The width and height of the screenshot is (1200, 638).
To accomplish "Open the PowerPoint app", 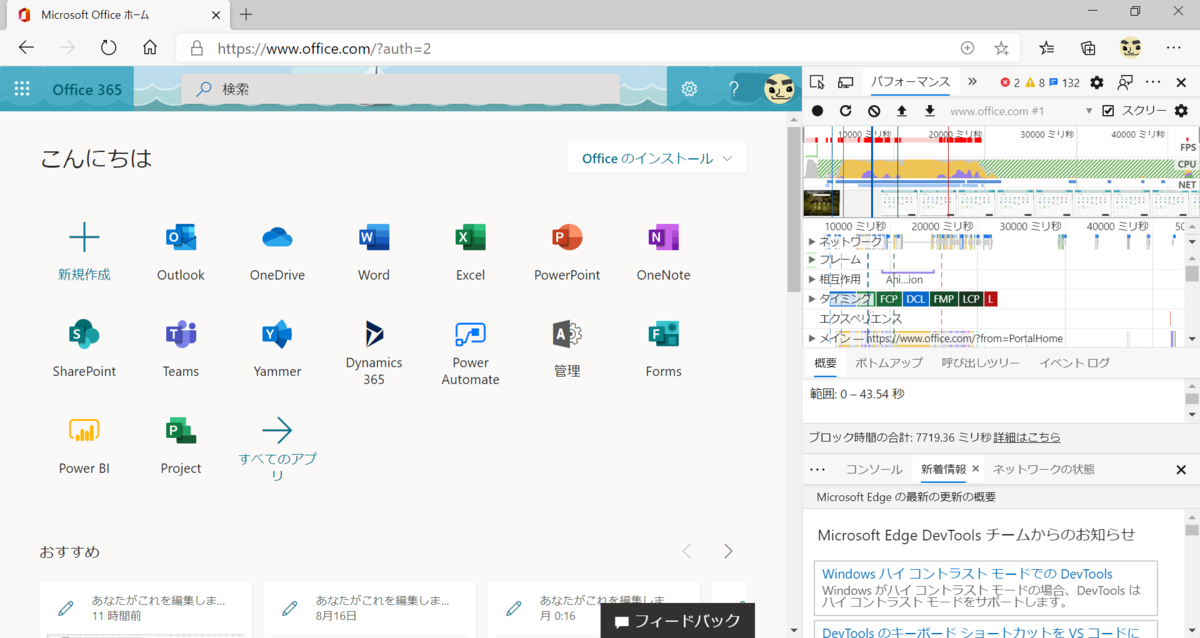I will [x=567, y=251].
